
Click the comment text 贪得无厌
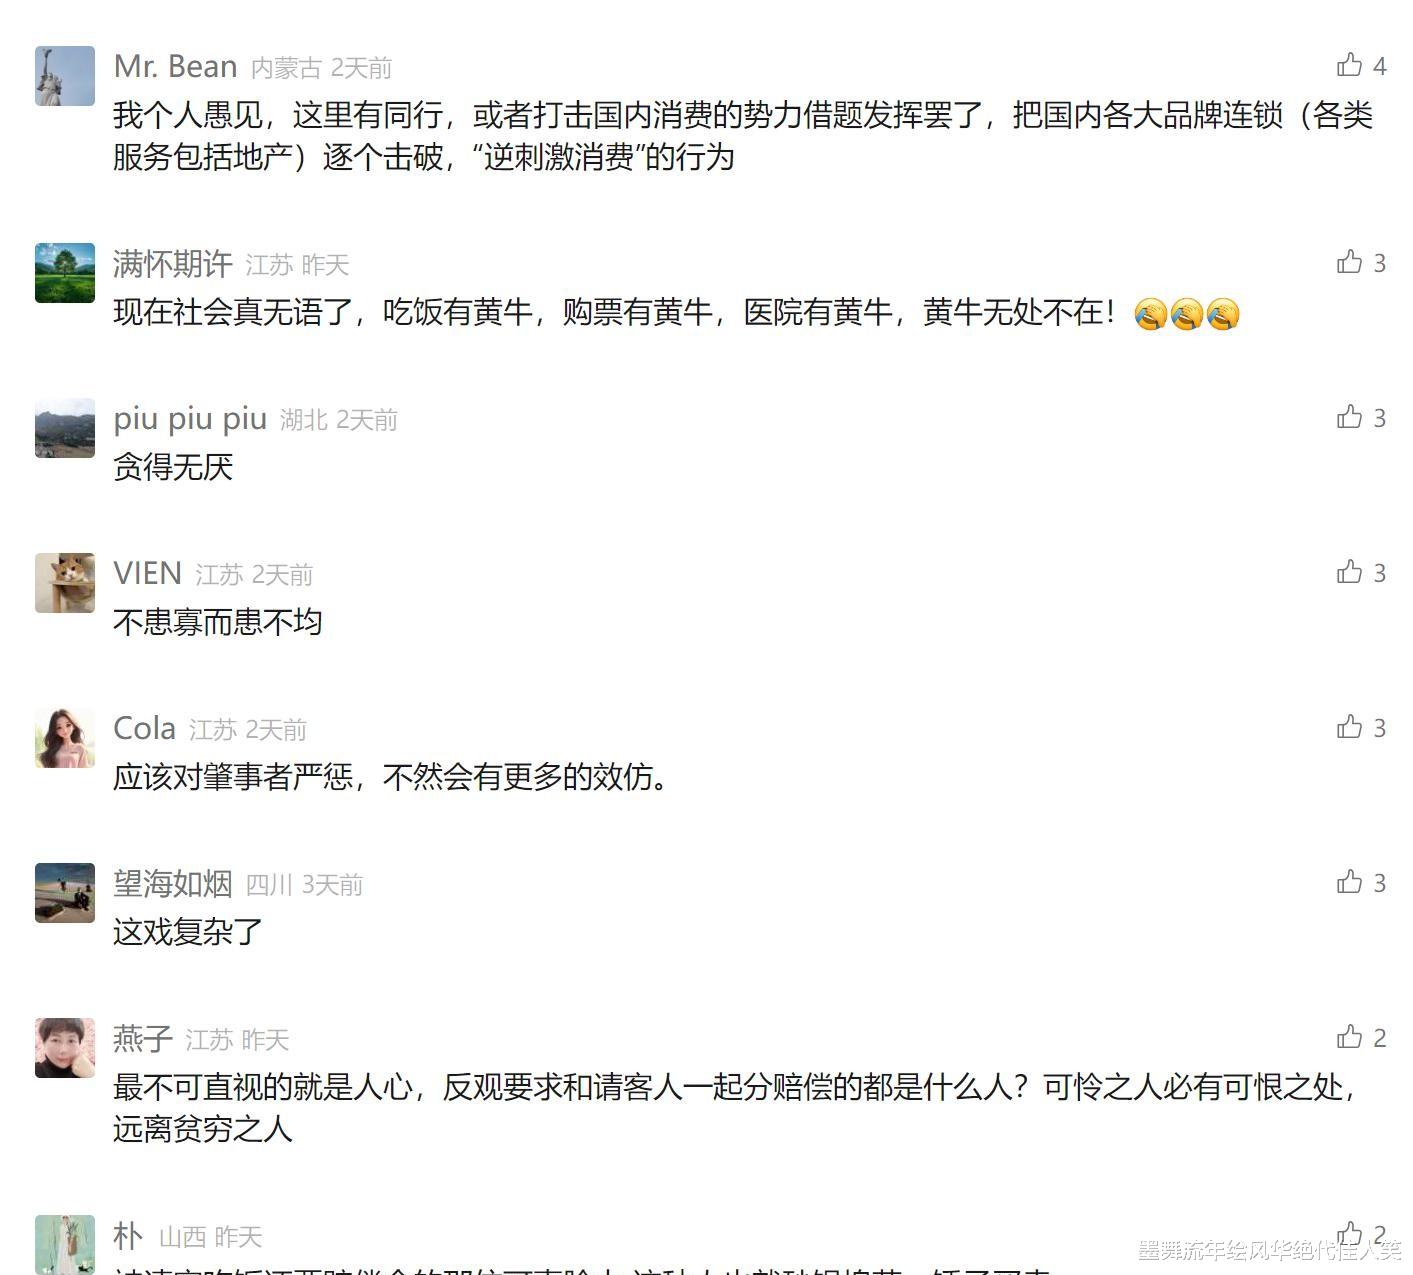[x=173, y=467]
